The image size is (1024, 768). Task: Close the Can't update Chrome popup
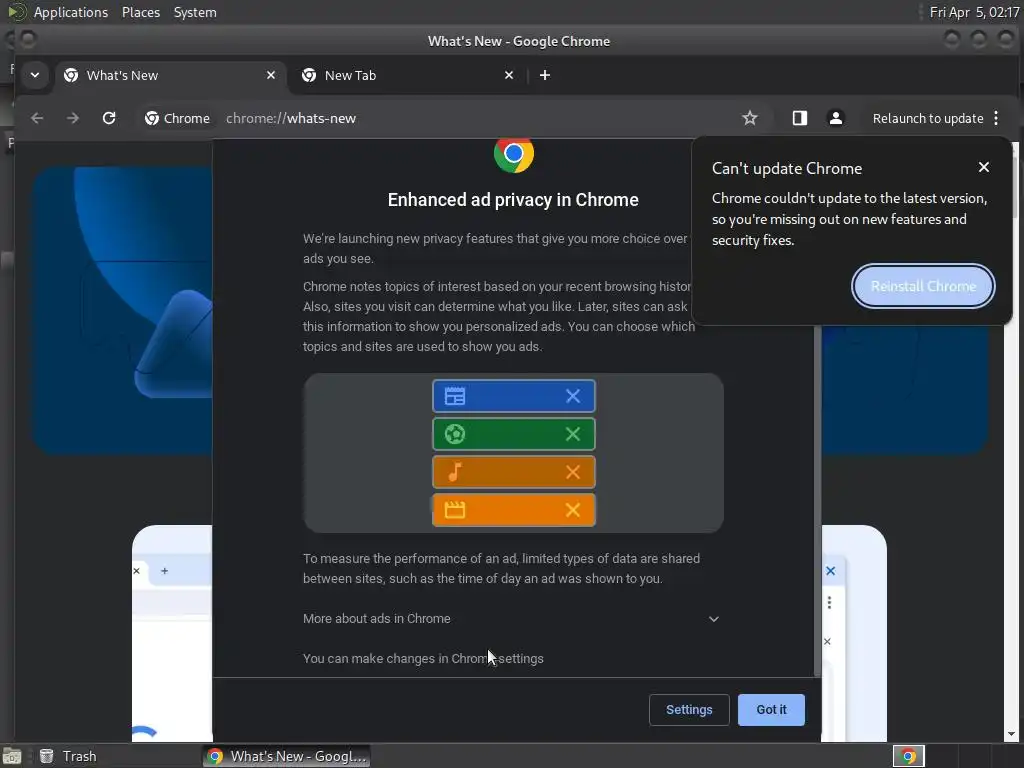tap(984, 167)
